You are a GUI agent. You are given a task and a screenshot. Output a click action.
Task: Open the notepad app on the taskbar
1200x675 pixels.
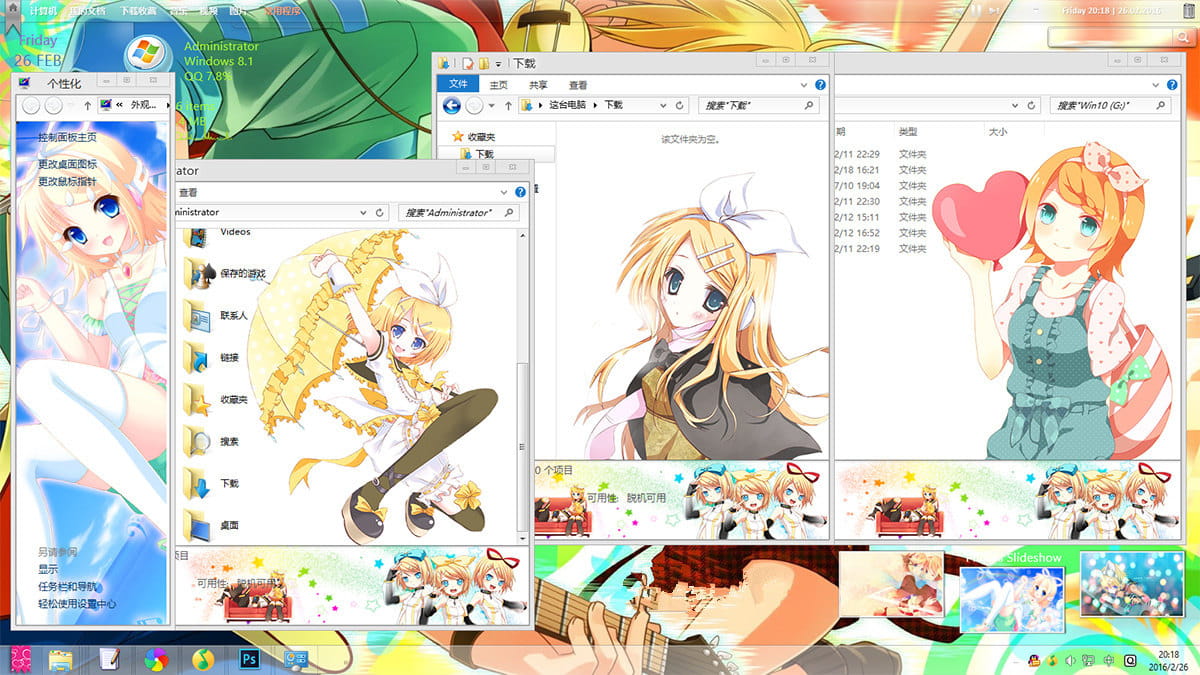(109, 659)
